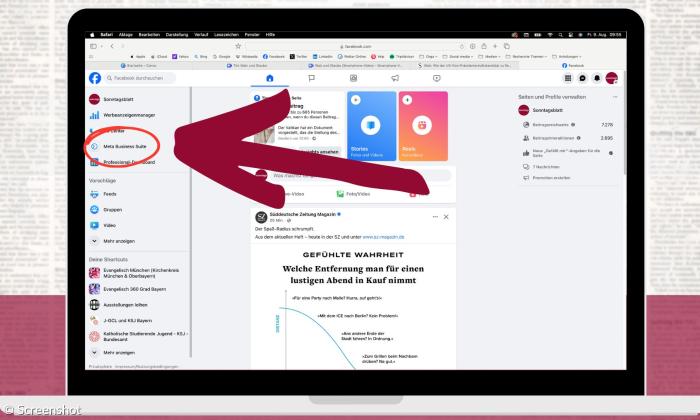Open the Wi-Fi status icon
The image size is (700, 420).
[550, 35]
